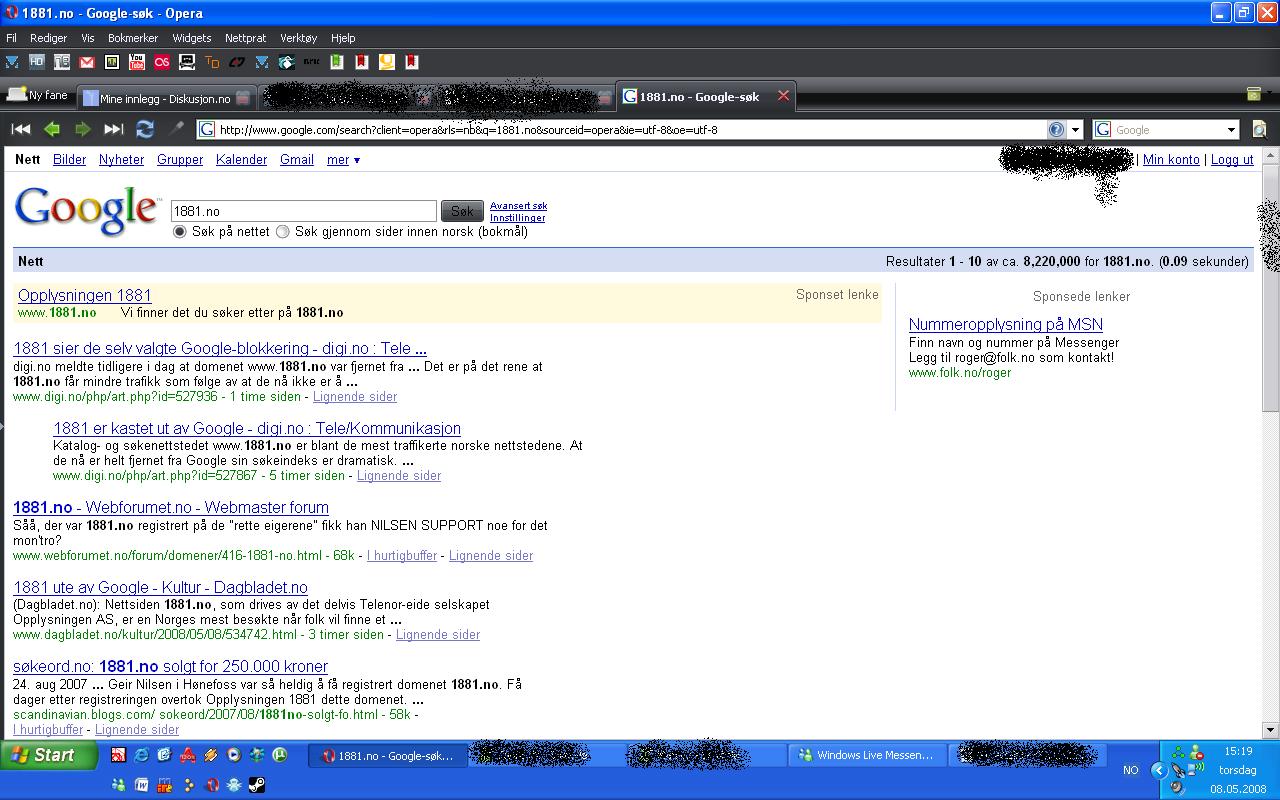The width and height of the screenshot is (1280, 800).
Task: Click the find-in-page magnifier icon
Action: click(x=1259, y=129)
